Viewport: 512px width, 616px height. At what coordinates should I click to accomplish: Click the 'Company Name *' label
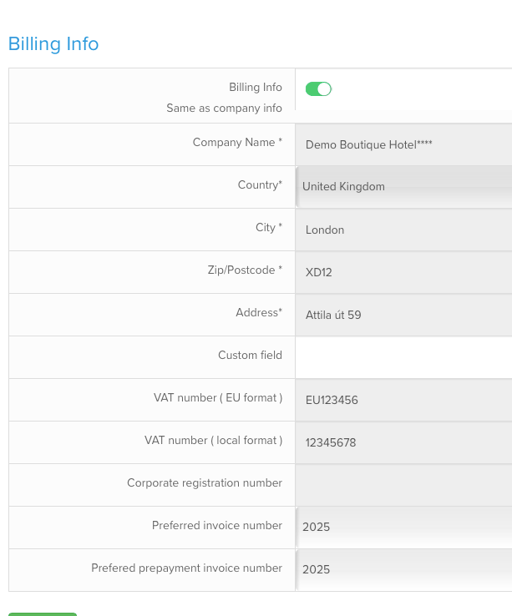point(237,142)
